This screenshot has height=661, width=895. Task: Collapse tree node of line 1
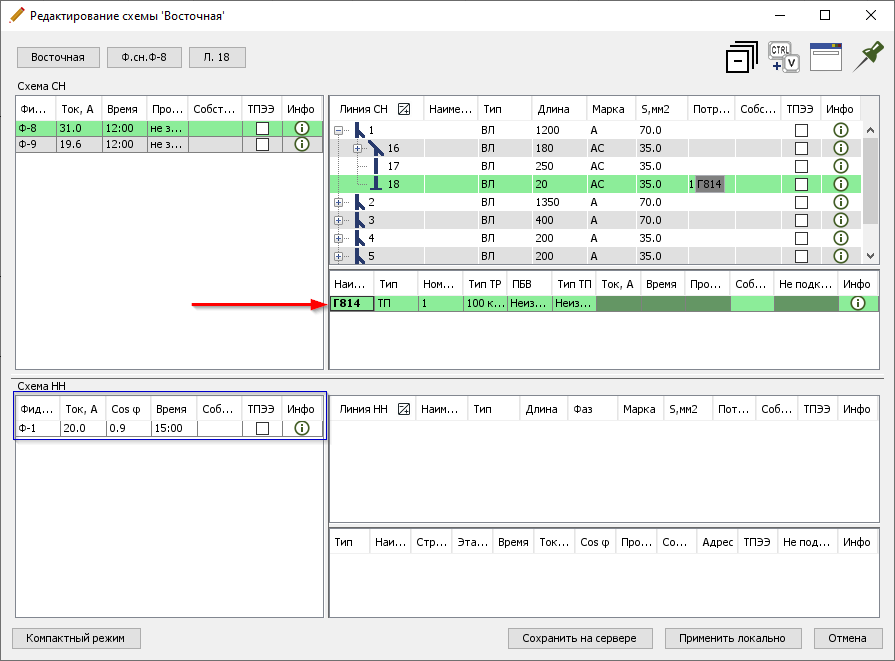click(x=338, y=130)
